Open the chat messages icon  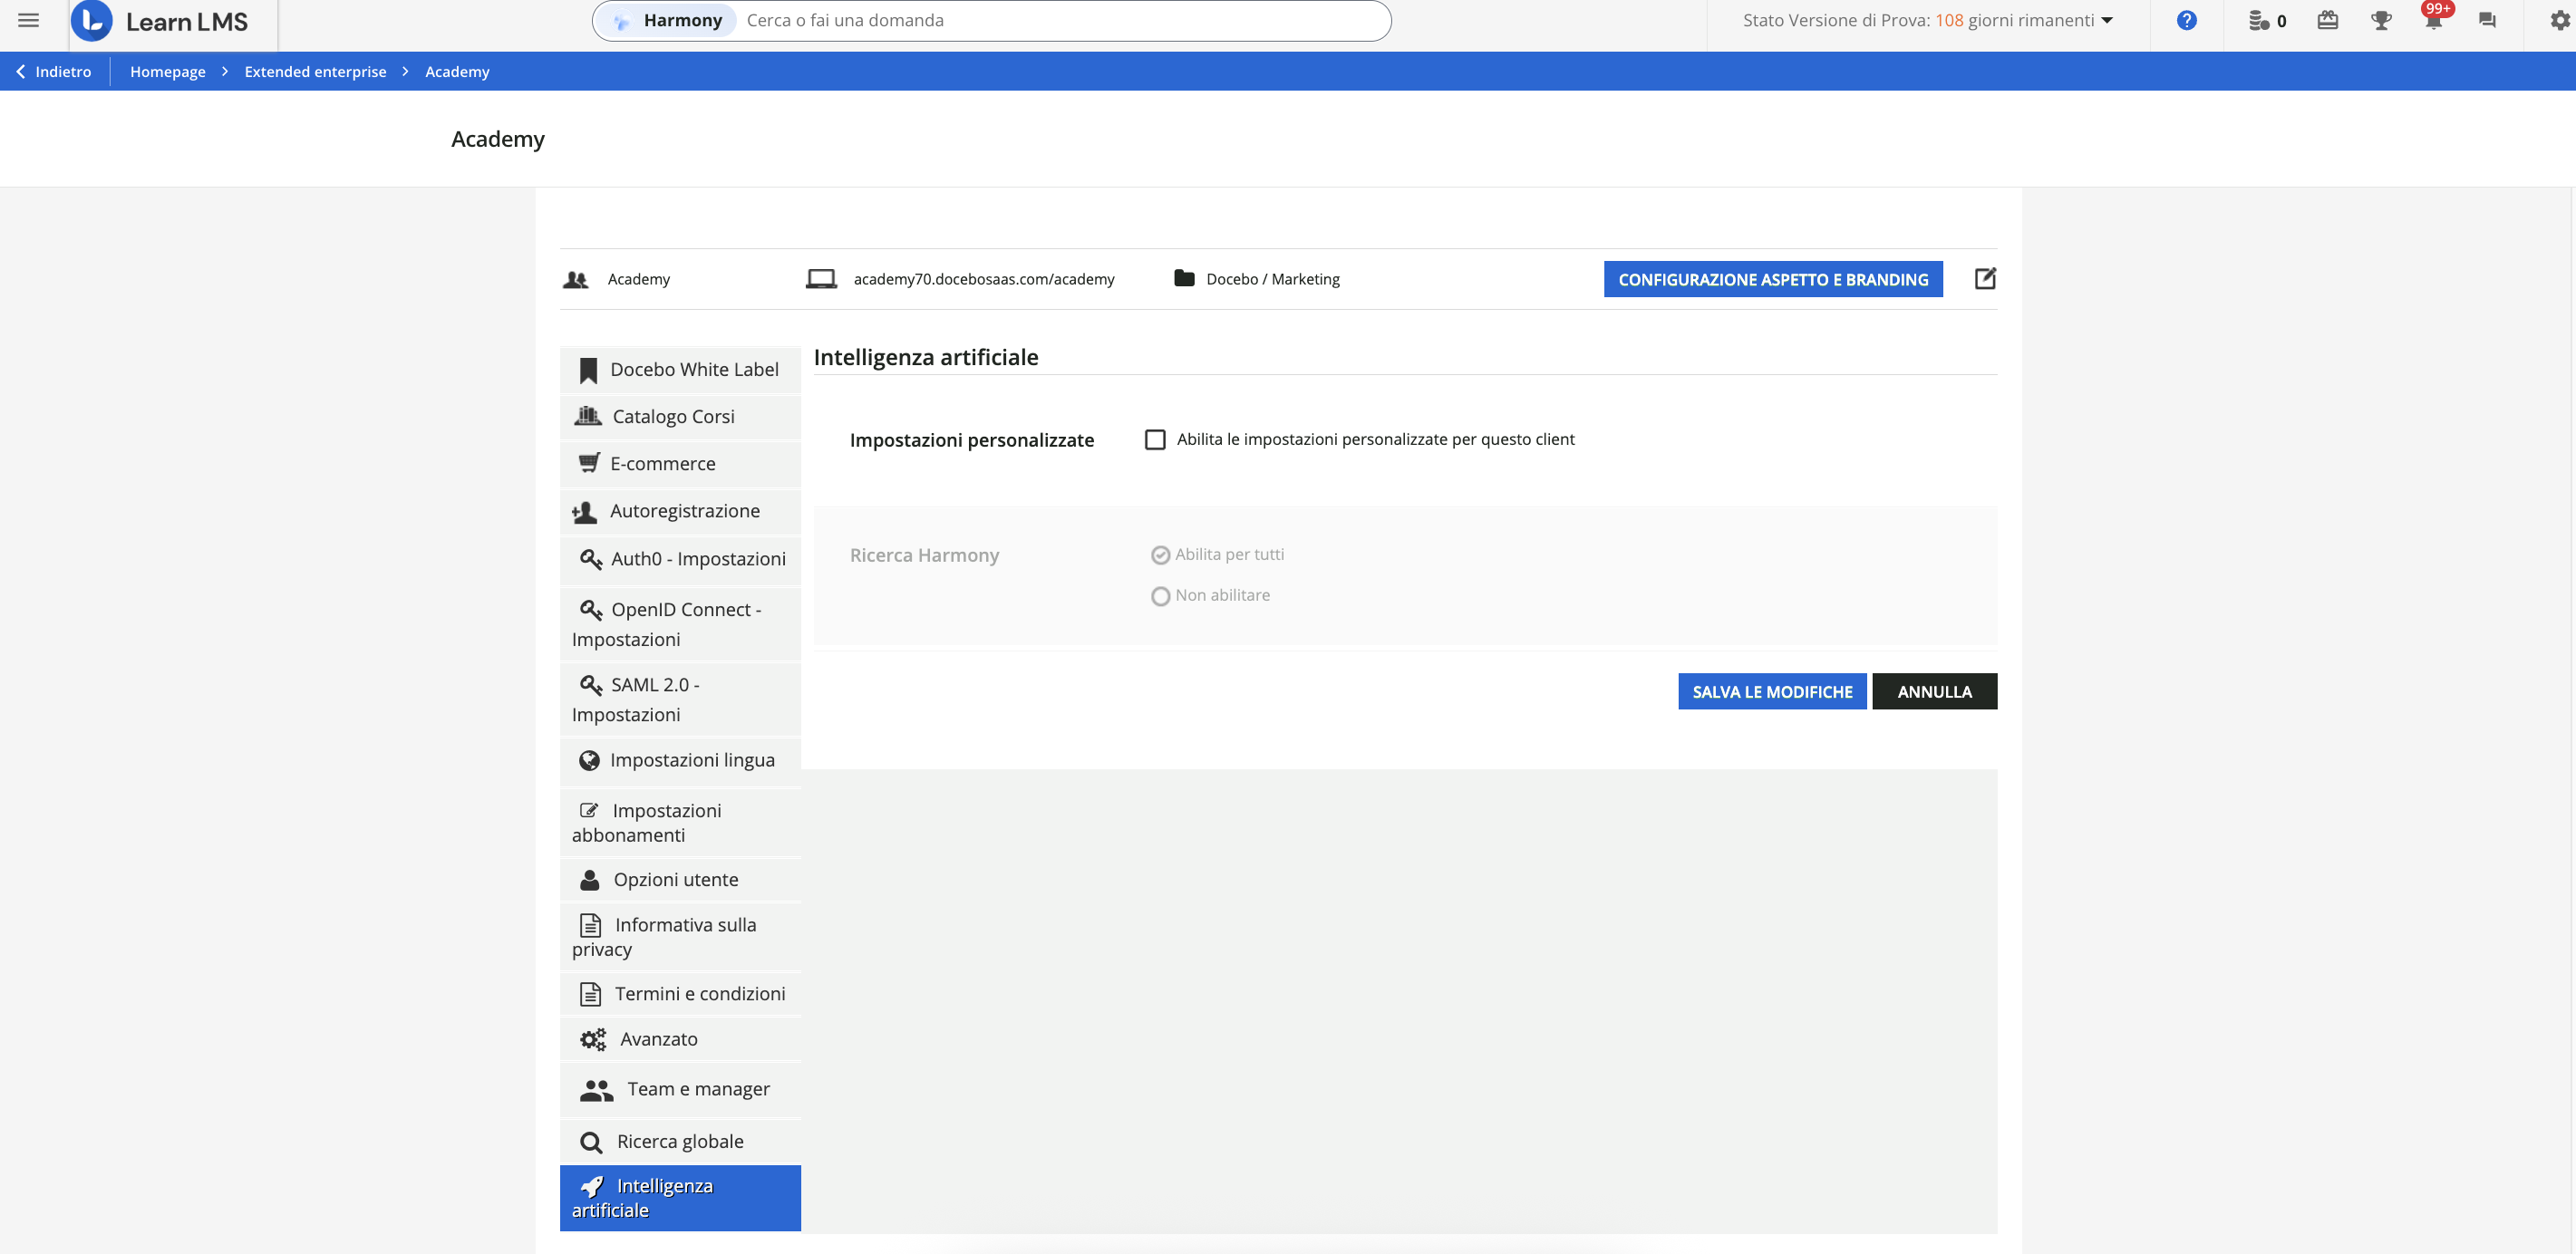click(2487, 20)
